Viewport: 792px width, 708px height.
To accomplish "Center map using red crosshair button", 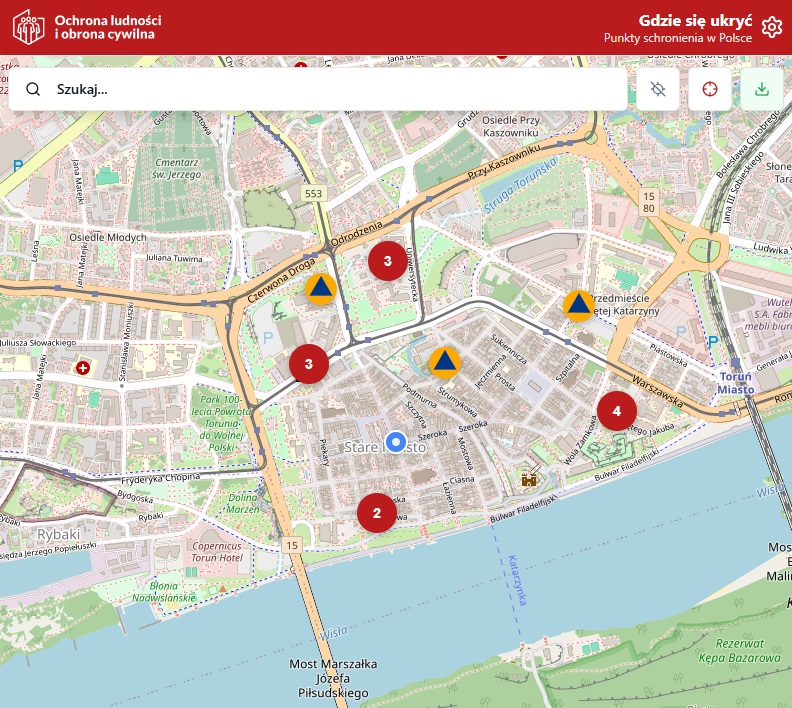I will point(709,89).
